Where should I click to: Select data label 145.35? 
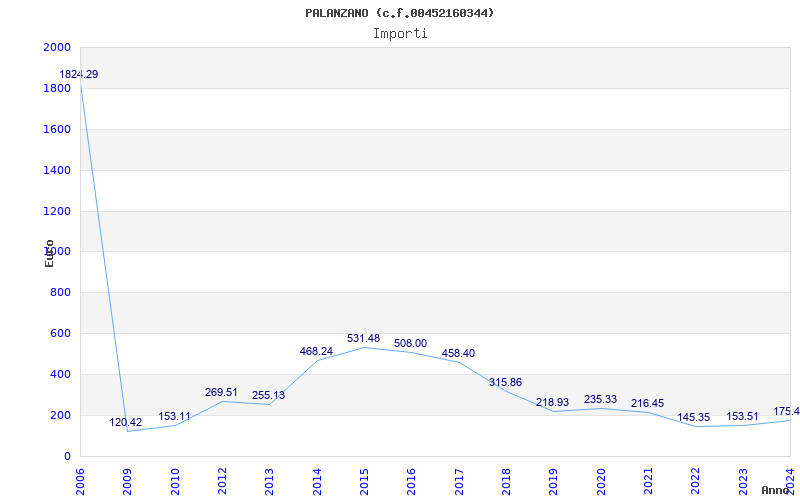[693, 417]
